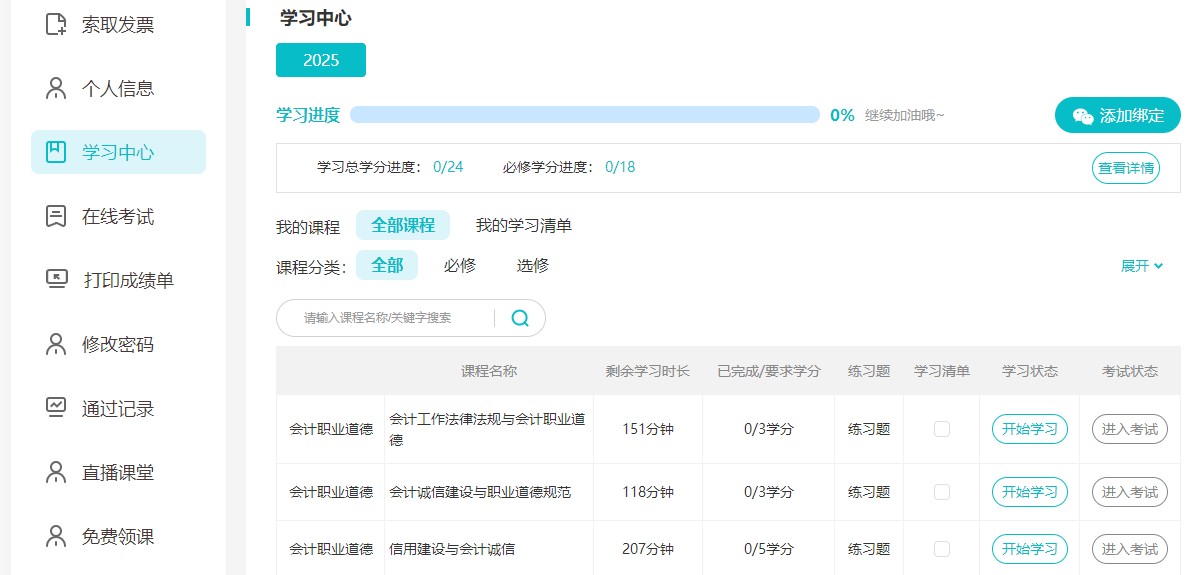Click the 学习进度 progress bar
The height and width of the screenshot is (575, 1201).
(584, 115)
